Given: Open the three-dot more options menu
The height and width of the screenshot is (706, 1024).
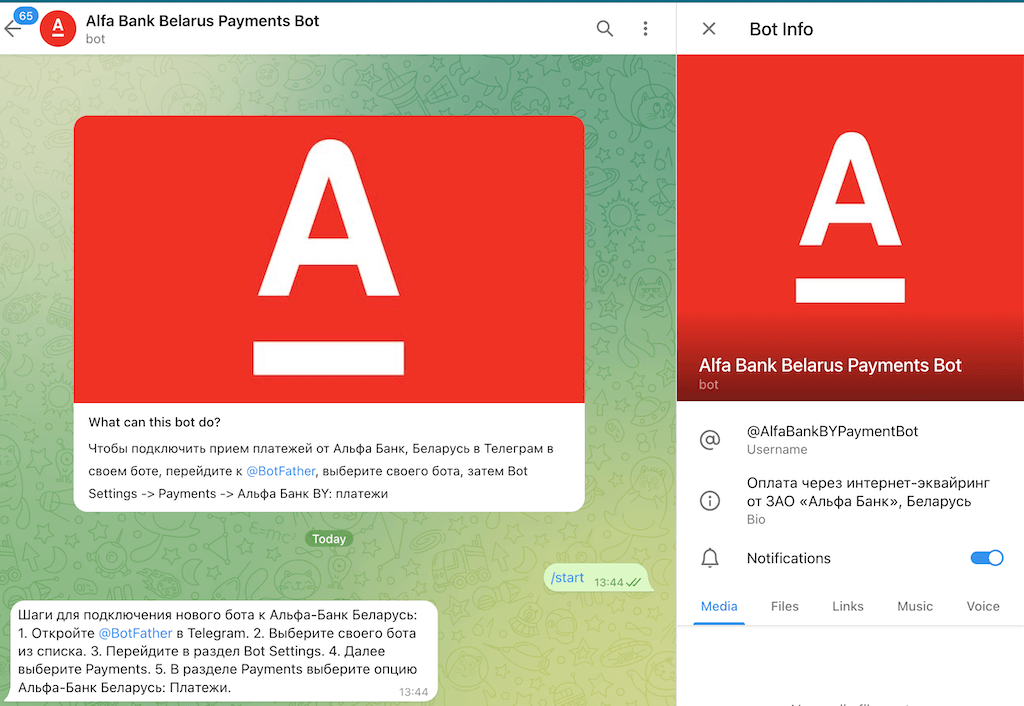Looking at the screenshot, I should (x=646, y=29).
